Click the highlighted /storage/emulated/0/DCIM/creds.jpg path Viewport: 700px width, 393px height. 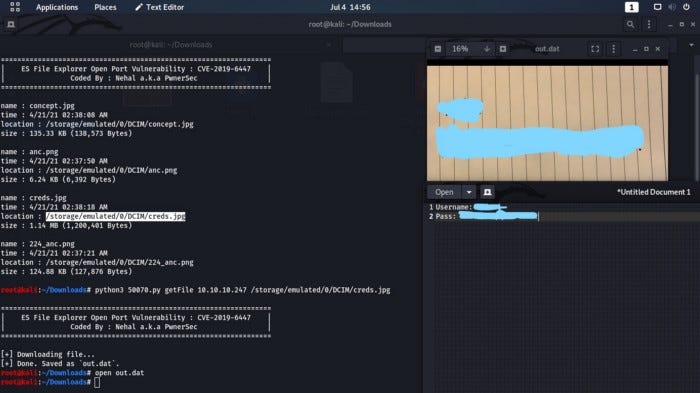pyautogui.click(x=116, y=216)
